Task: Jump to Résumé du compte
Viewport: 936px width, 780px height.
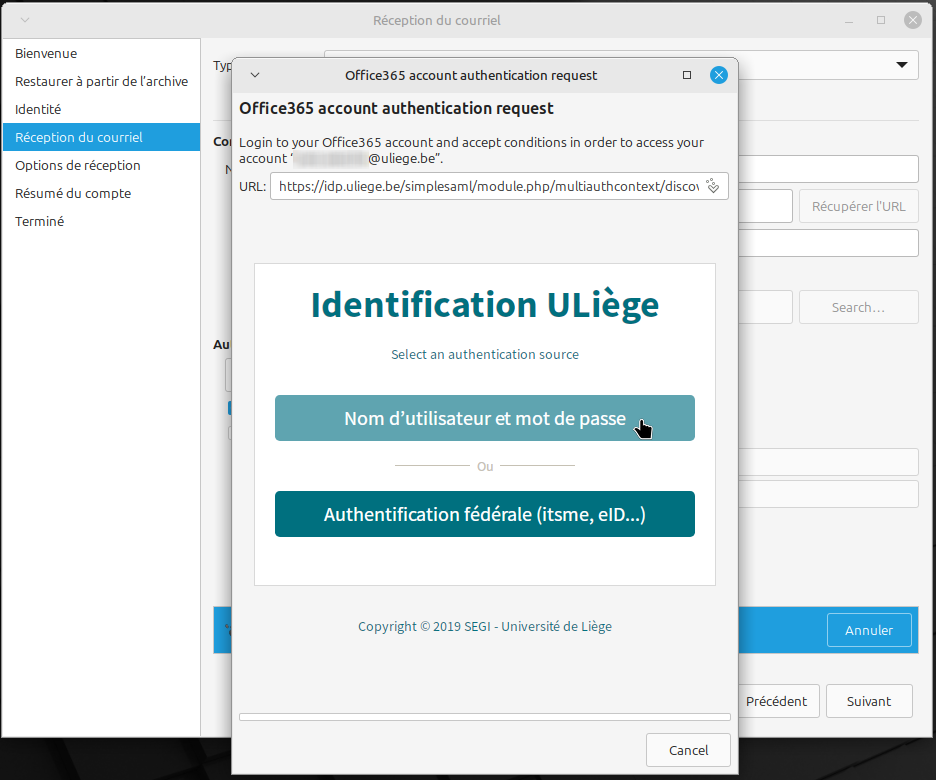Action: click(x=73, y=194)
